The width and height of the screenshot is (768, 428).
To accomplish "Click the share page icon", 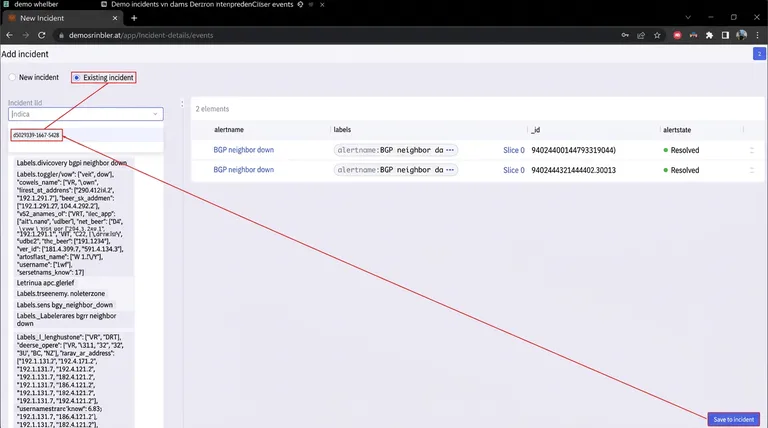I will (x=641, y=35).
